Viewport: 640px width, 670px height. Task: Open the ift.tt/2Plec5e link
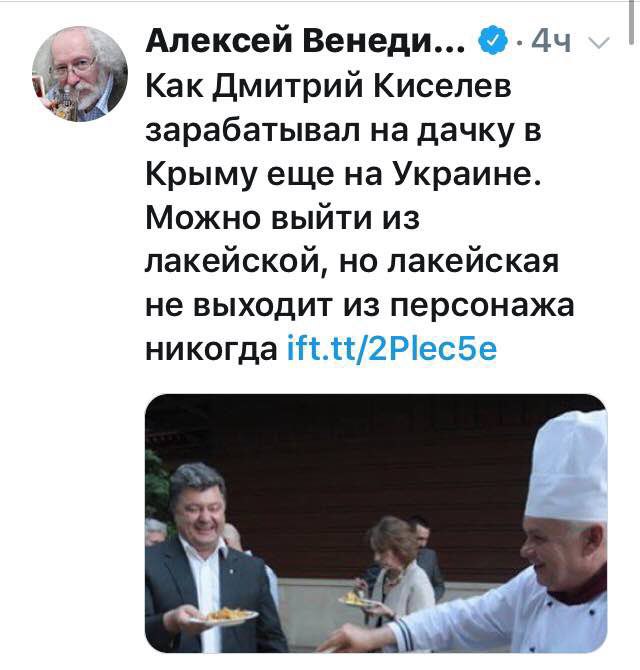(x=392, y=349)
